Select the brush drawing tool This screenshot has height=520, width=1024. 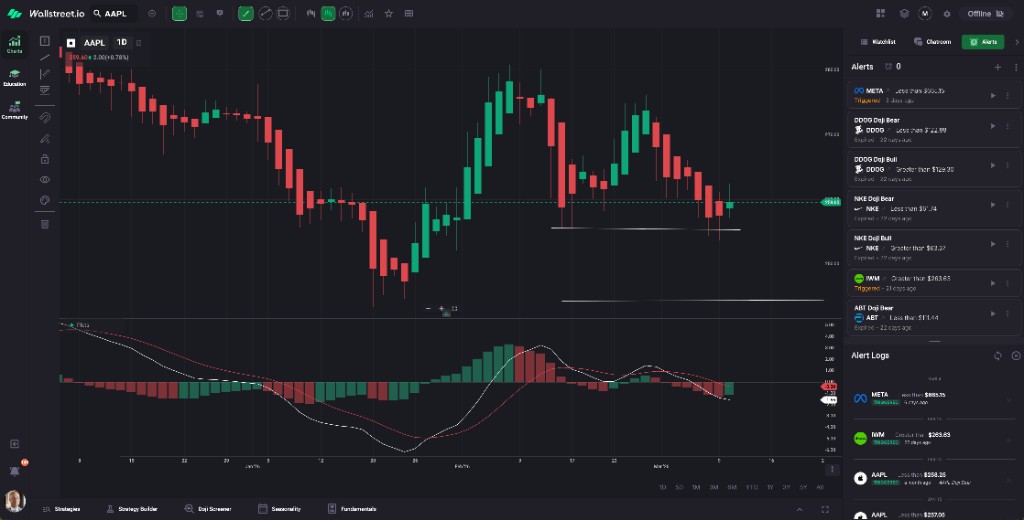pyautogui.click(x=44, y=138)
